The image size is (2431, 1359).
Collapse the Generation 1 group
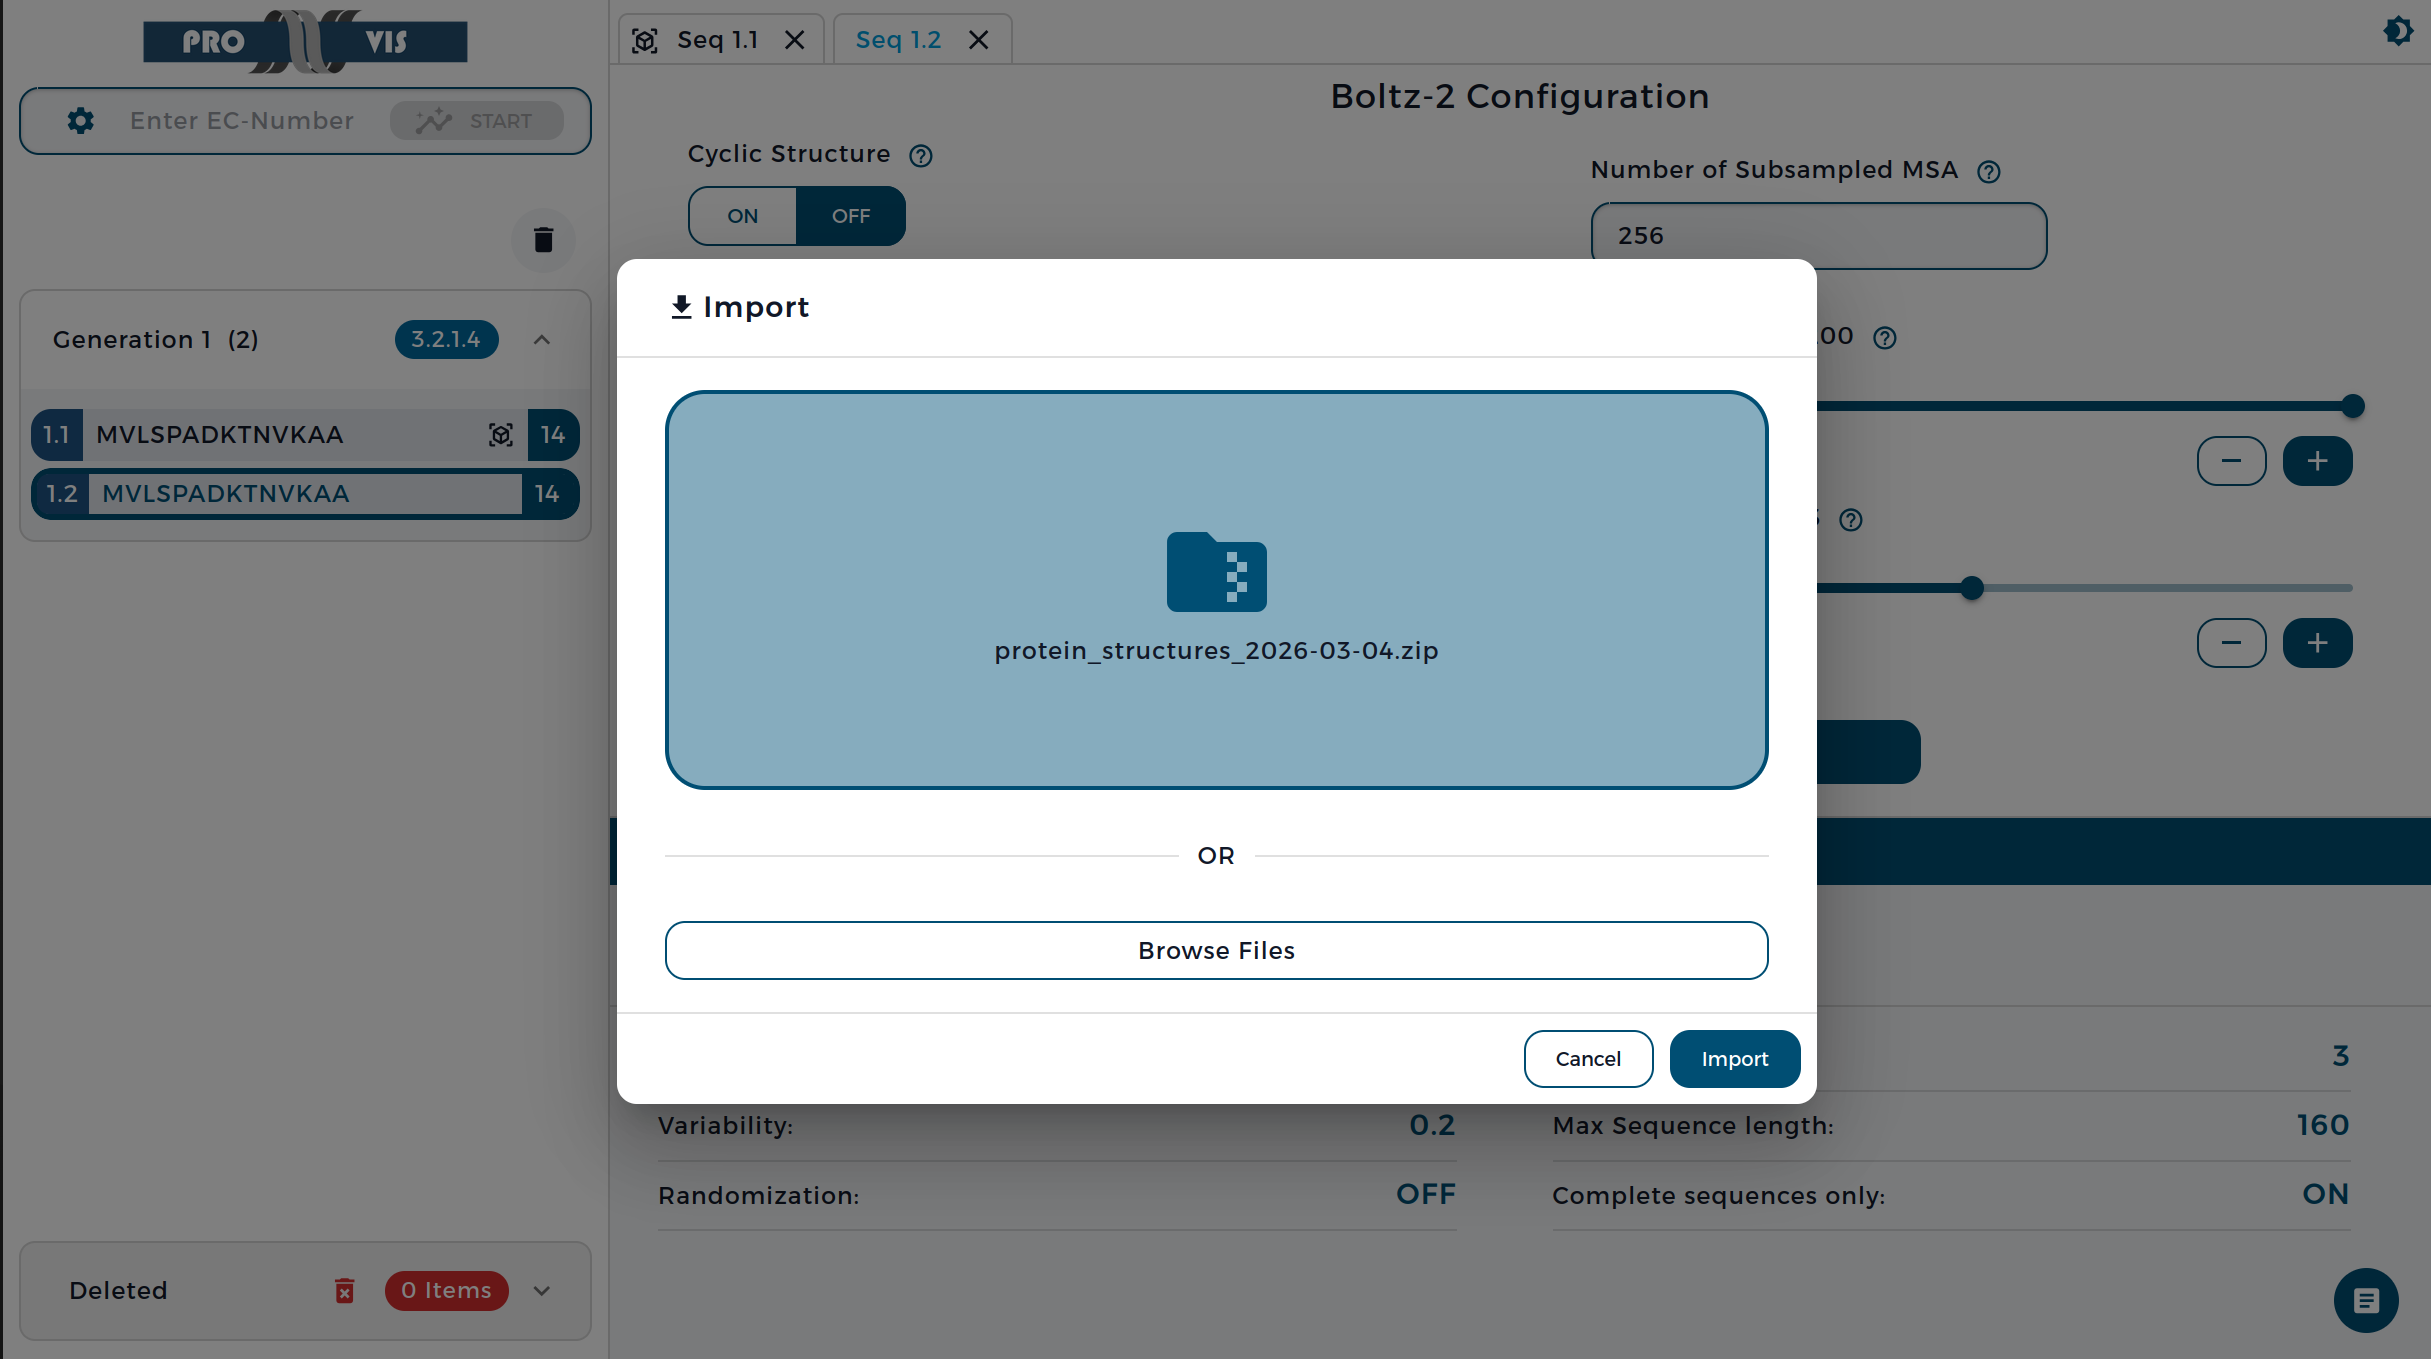pyautogui.click(x=541, y=340)
